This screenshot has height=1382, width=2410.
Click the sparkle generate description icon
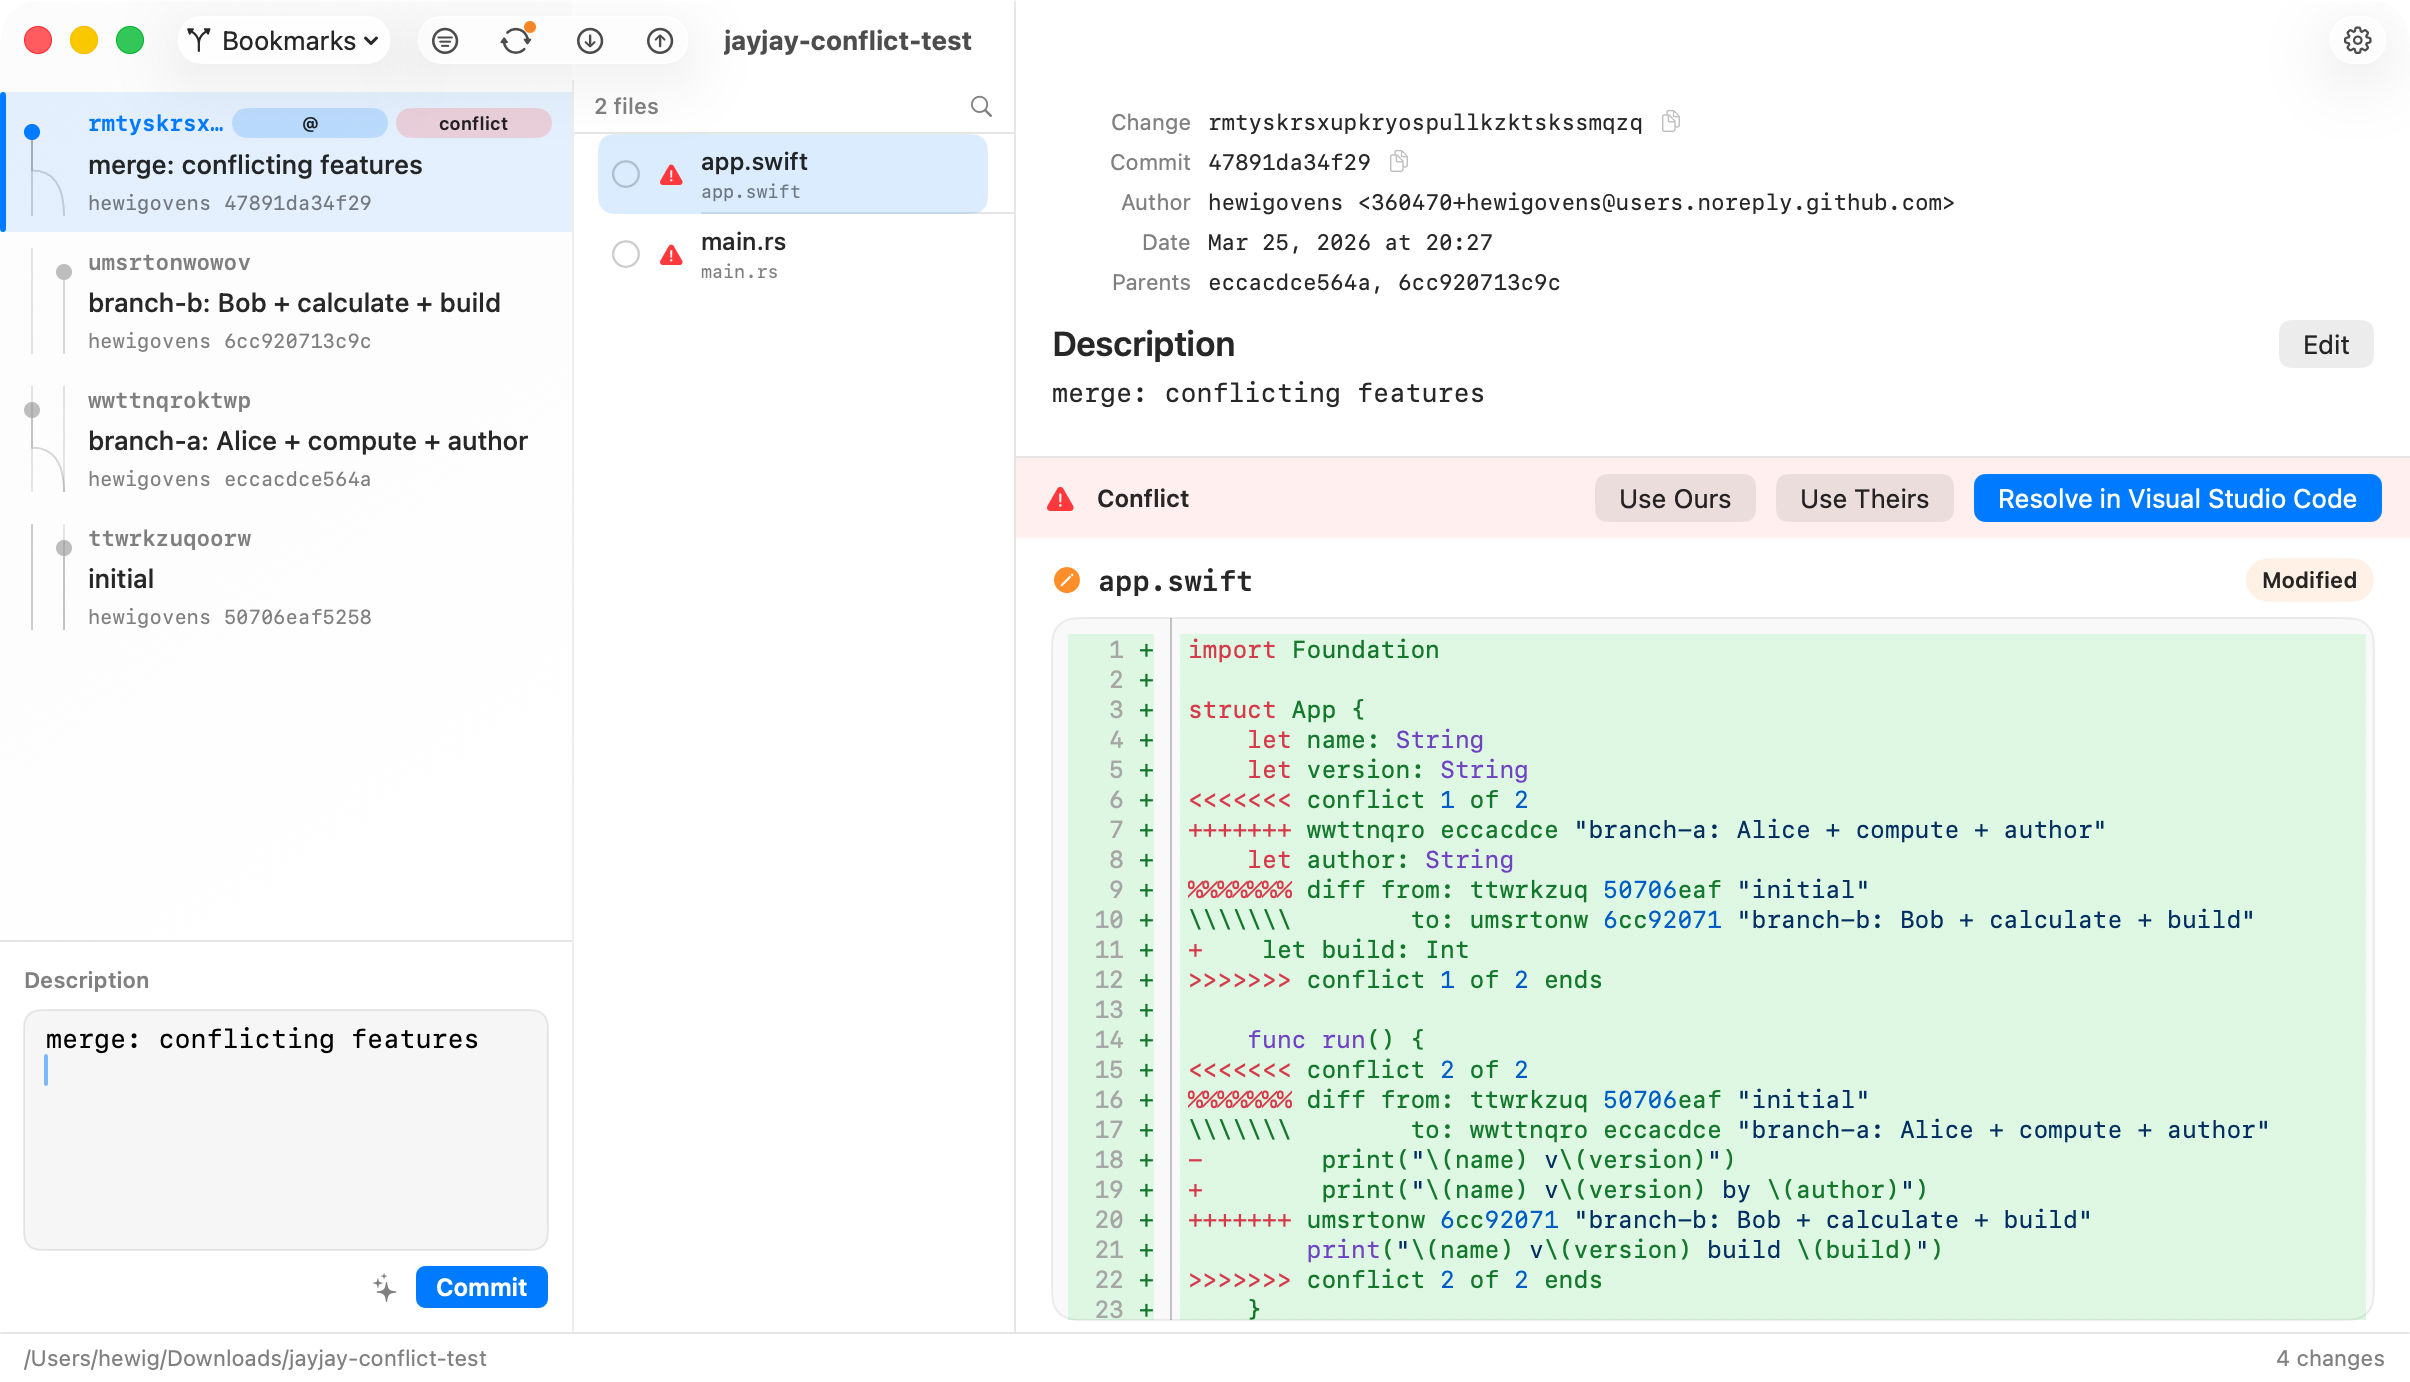coord(385,1287)
